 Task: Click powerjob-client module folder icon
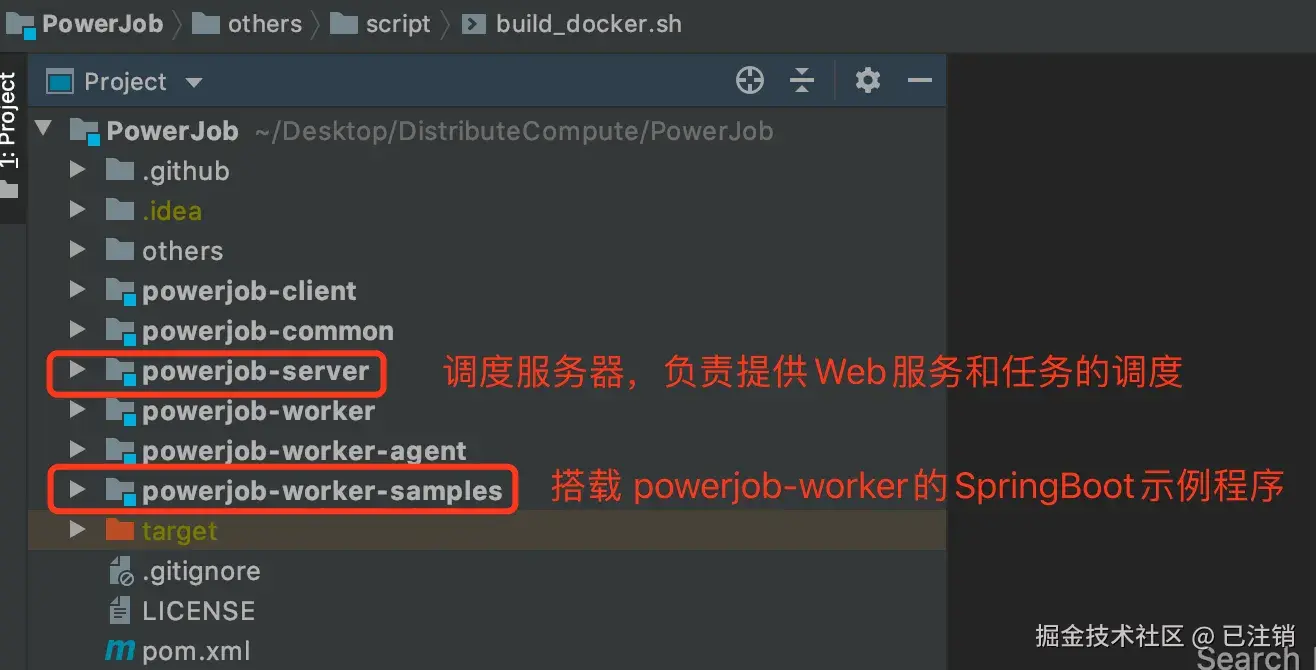(x=121, y=292)
